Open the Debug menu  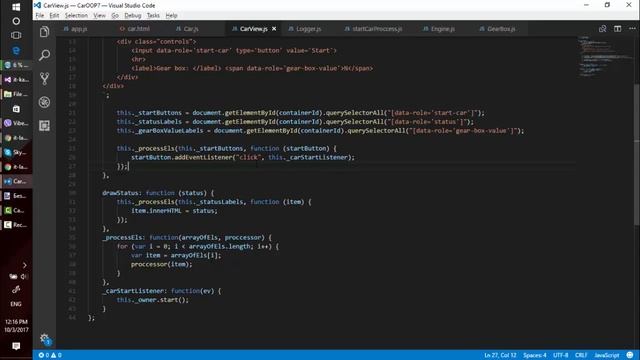(133, 16)
